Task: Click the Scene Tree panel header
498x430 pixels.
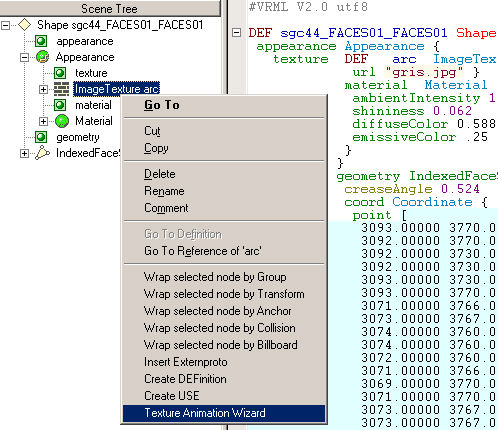Action: coord(110,8)
